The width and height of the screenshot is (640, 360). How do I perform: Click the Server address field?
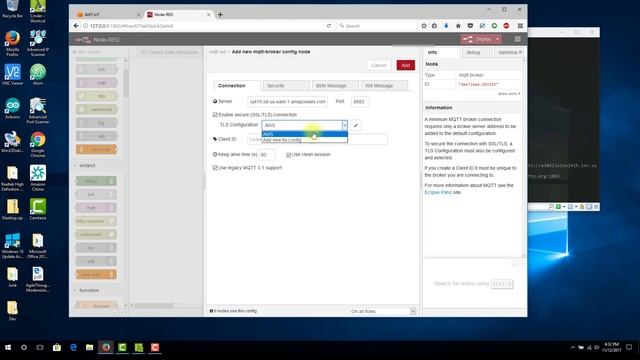click(287, 102)
